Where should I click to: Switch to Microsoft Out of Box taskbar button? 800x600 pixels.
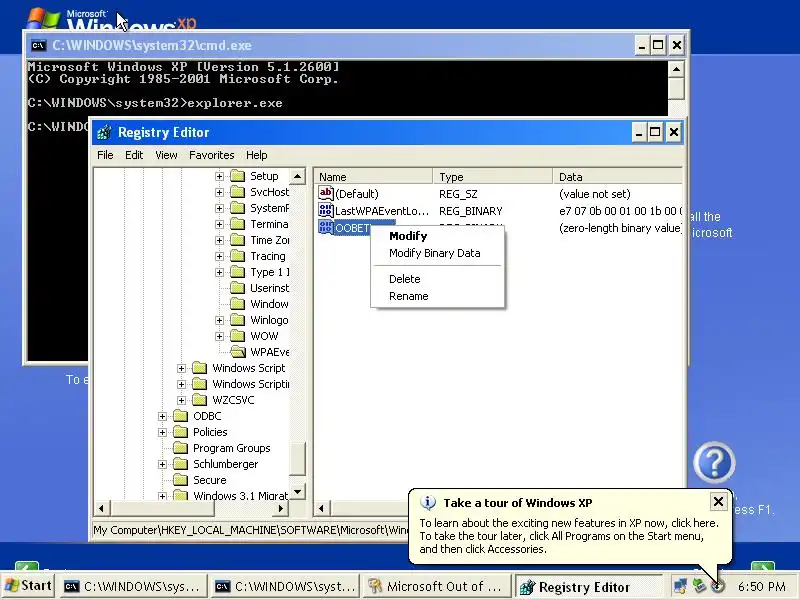[437, 587]
